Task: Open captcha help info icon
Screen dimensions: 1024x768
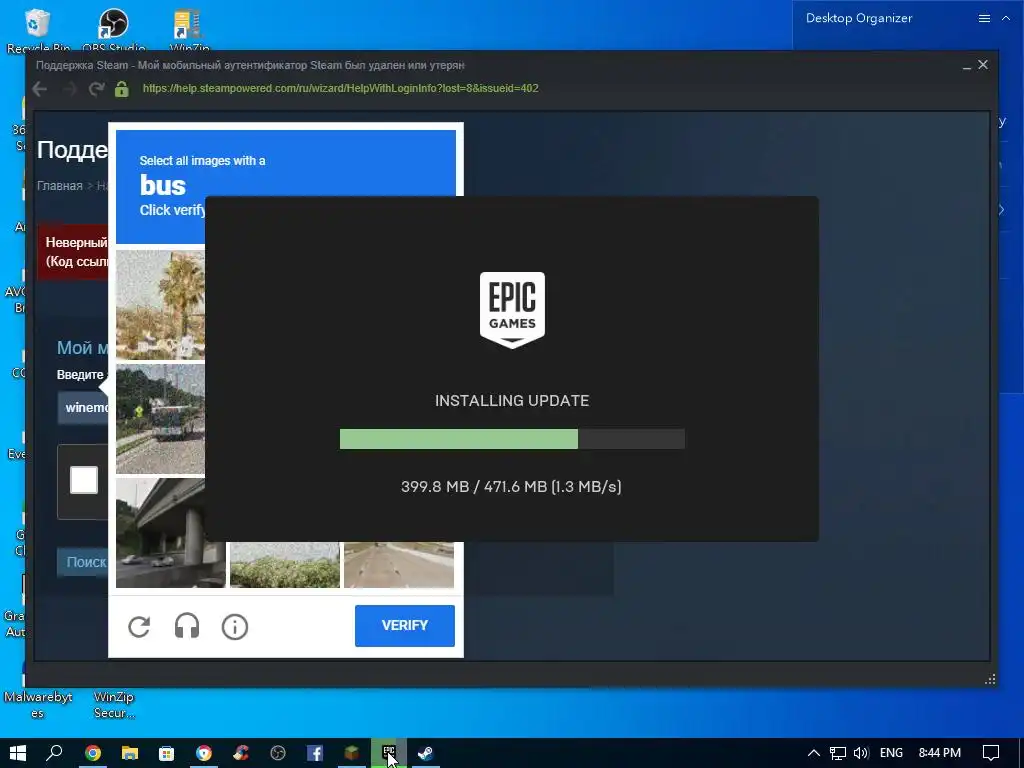Action: [234, 626]
